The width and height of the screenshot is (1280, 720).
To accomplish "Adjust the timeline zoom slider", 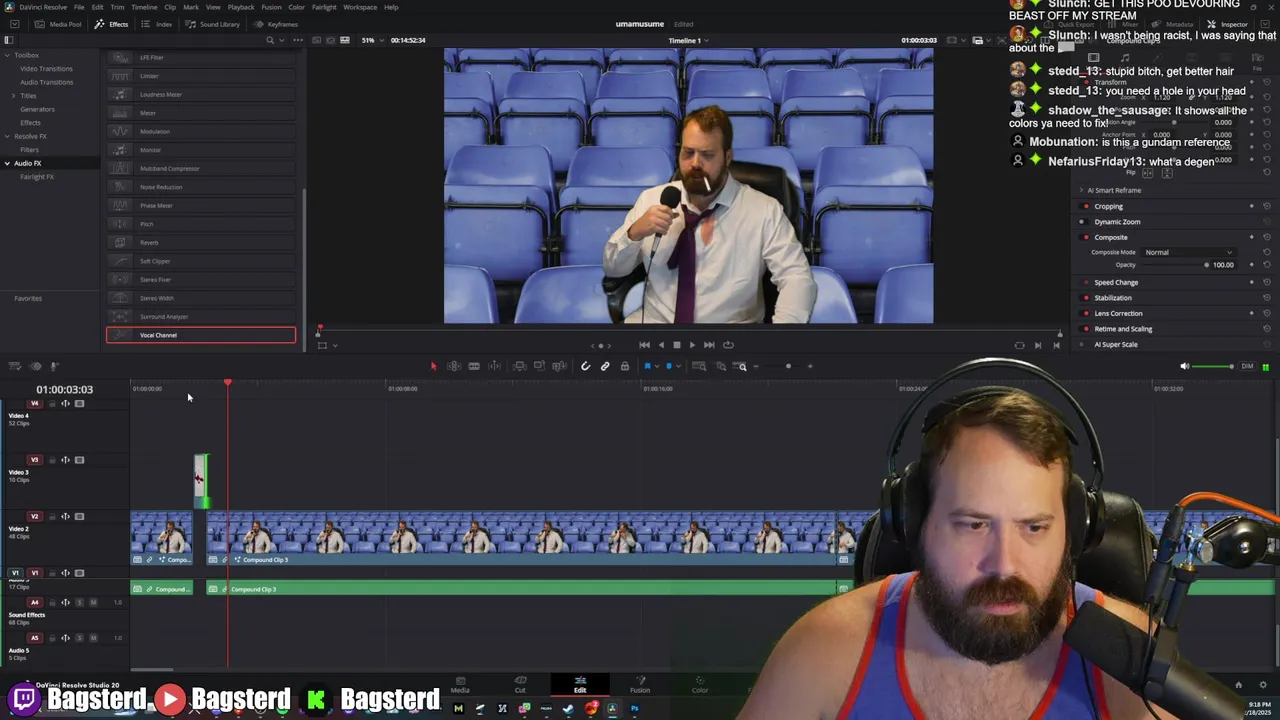I will click(788, 366).
